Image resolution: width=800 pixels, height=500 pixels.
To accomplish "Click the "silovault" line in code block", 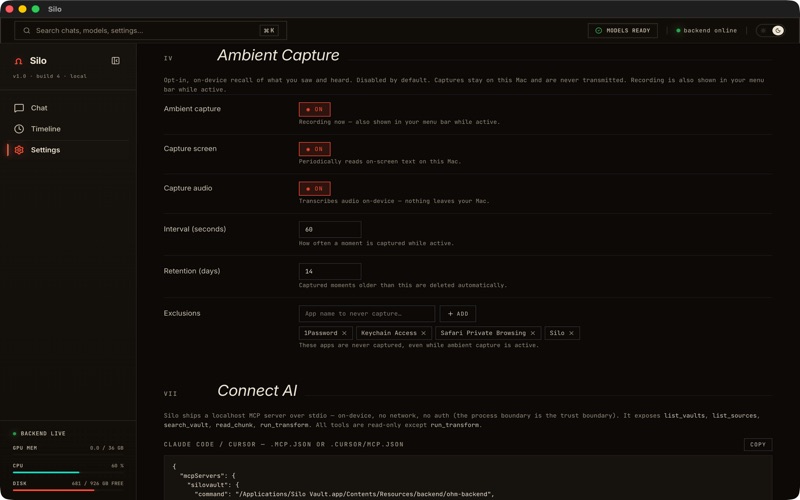I will [x=213, y=485].
